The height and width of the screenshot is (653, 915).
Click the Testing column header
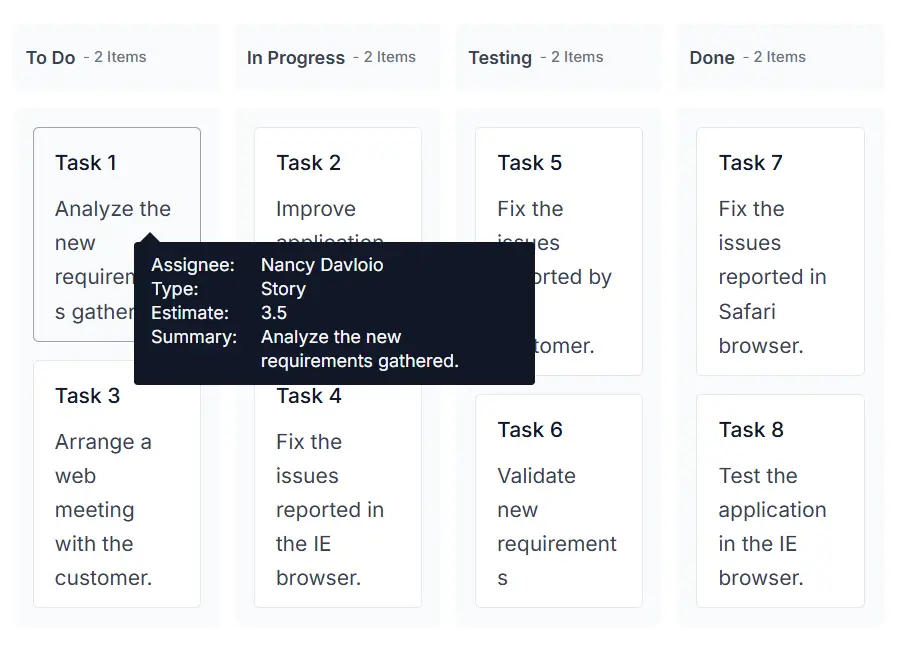(559, 57)
